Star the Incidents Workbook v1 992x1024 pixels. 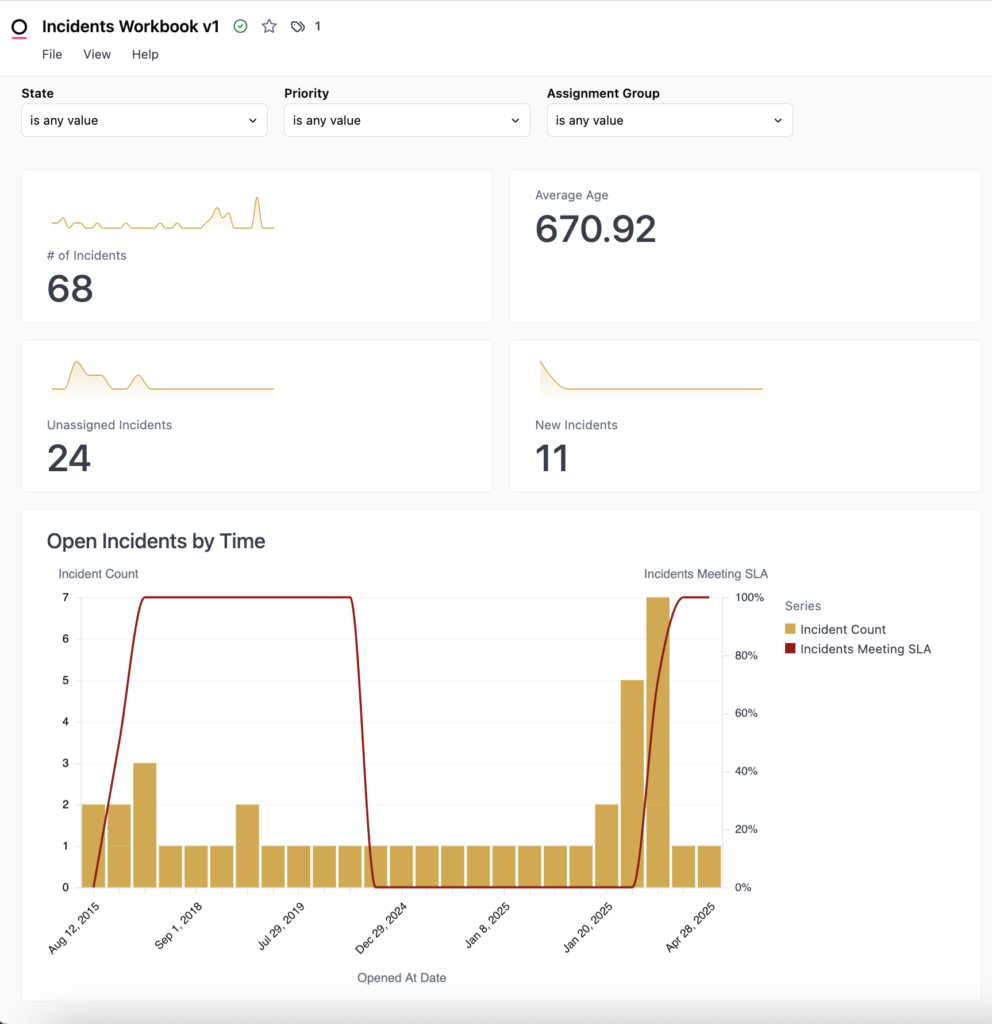pyautogui.click(x=268, y=26)
